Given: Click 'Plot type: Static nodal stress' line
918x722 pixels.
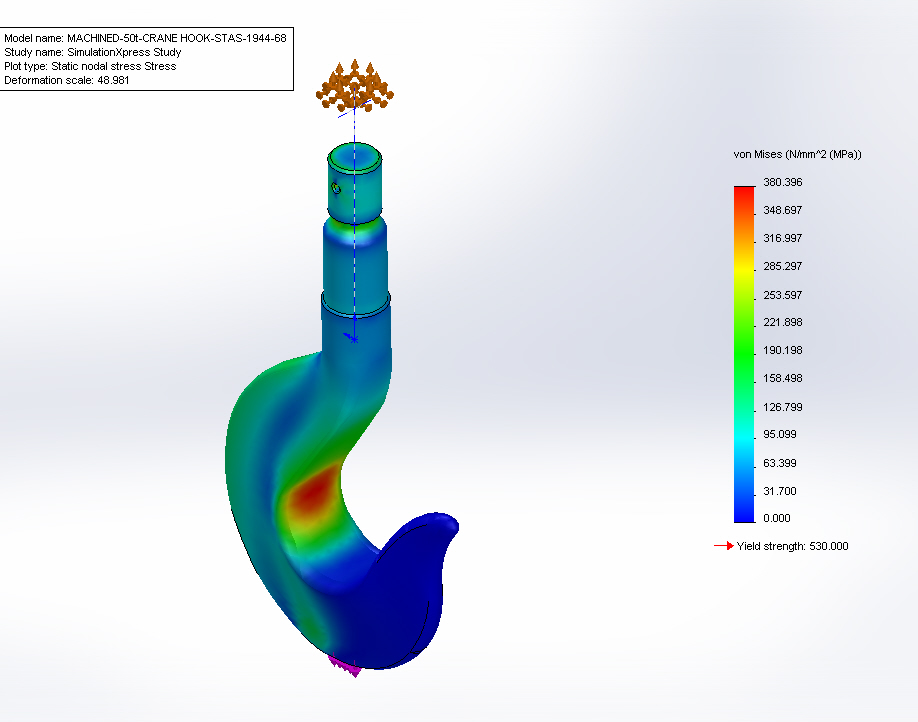Looking at the screenshot, I should click(x=90, y=66).
